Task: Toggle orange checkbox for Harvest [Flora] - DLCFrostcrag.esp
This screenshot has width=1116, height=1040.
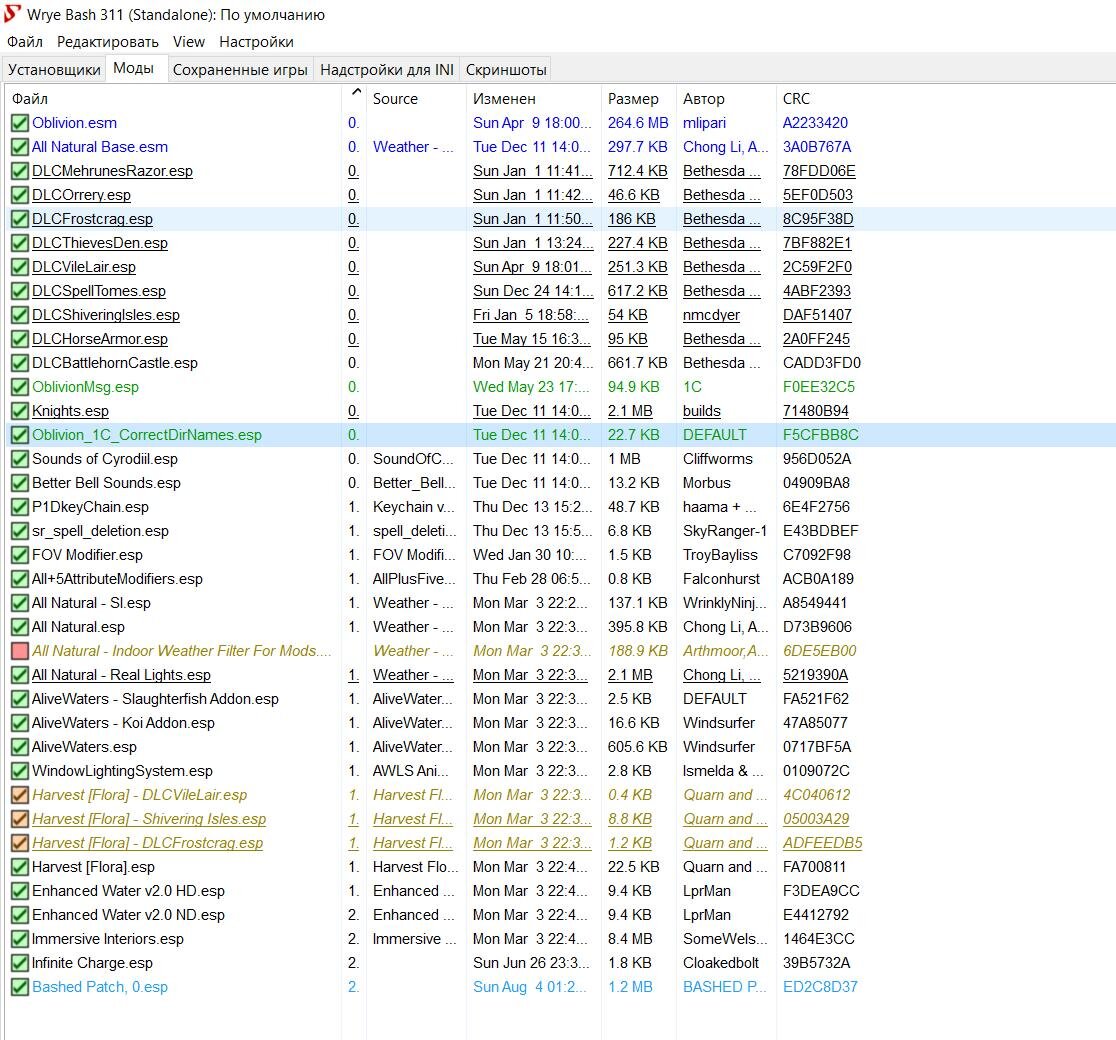Action: (20, 844)
